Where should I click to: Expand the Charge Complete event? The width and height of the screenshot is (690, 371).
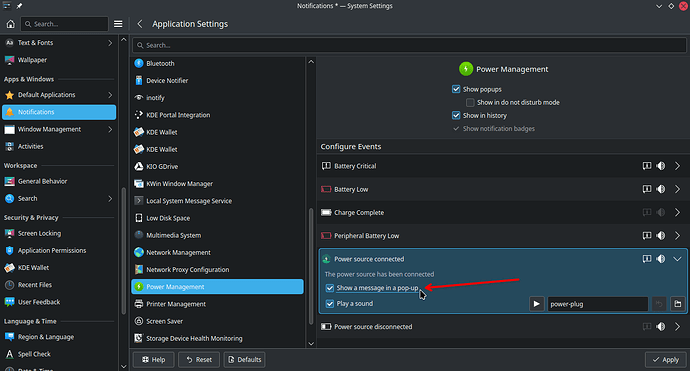pyautogui.click(x=677, y=213)
